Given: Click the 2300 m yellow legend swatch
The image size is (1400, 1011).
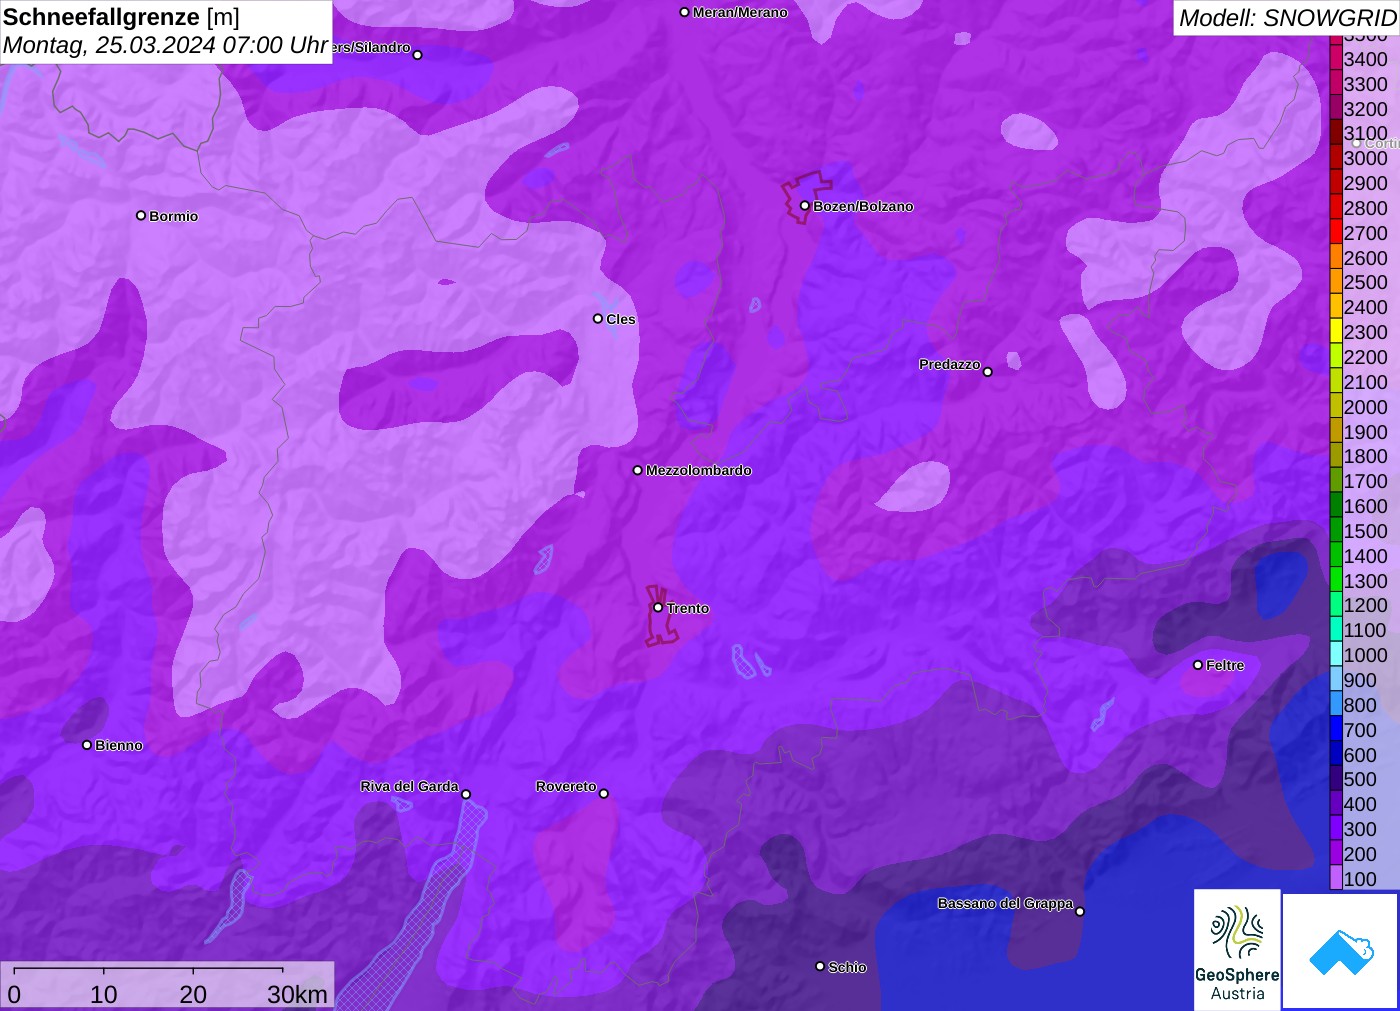Looking at the screenshot, I should pos(1336,332).
